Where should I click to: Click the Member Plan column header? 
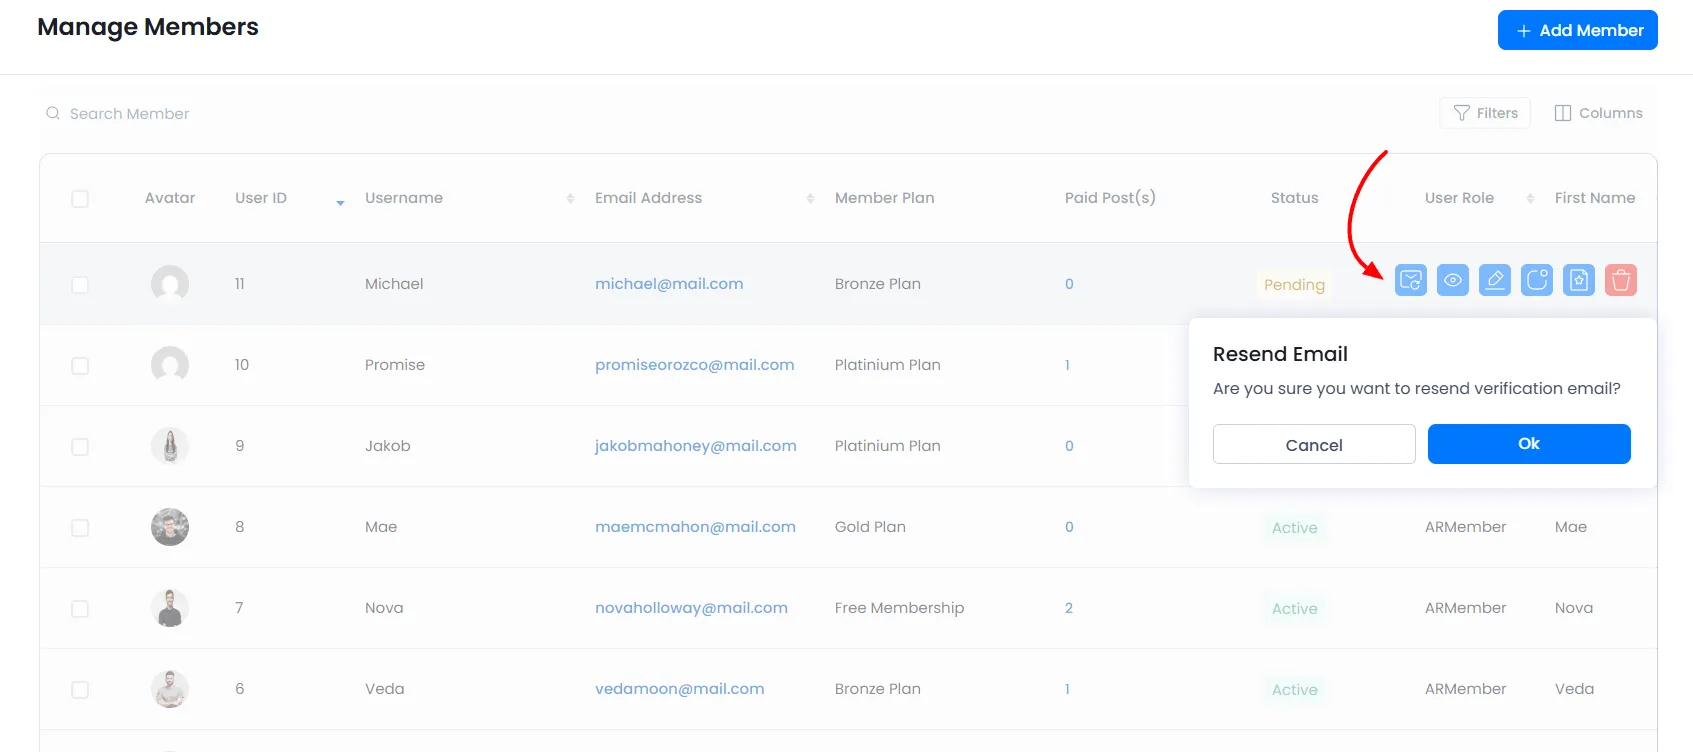coord(884,198)
